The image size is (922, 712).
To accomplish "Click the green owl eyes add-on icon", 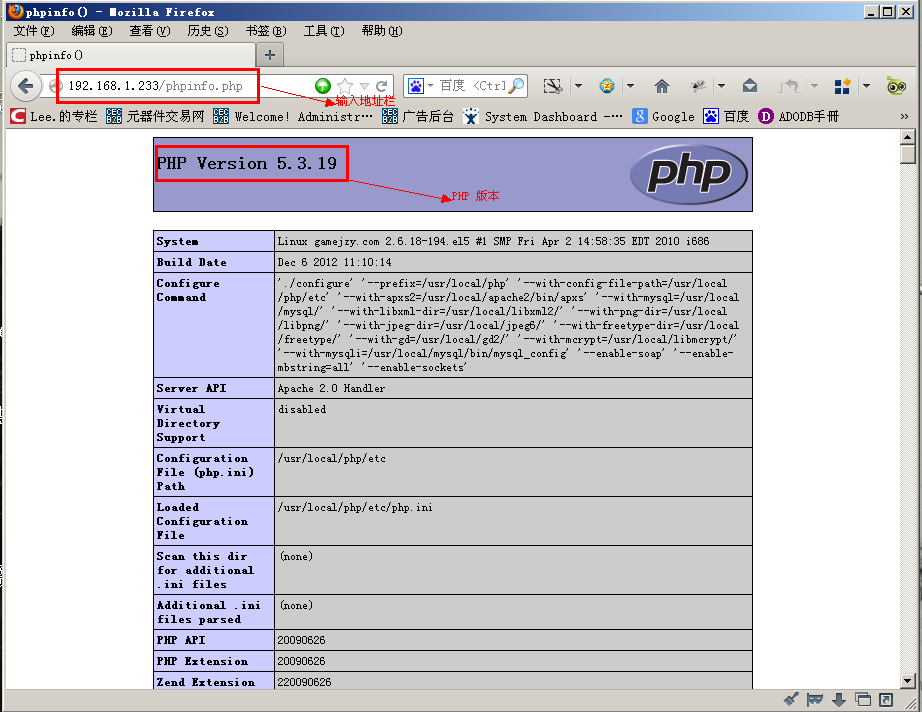I will (896, 86).
